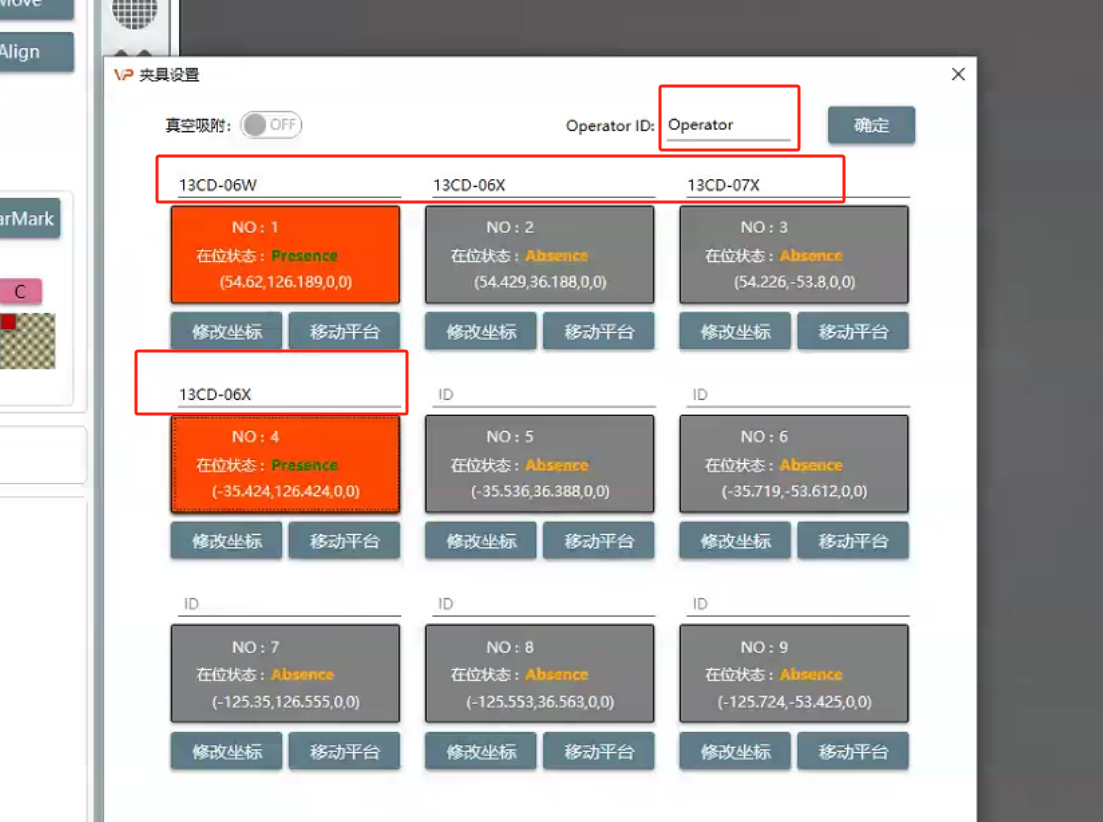1103x822 pixels.
Task: Select gray fixture tile NO : 5
Action: 539,464
